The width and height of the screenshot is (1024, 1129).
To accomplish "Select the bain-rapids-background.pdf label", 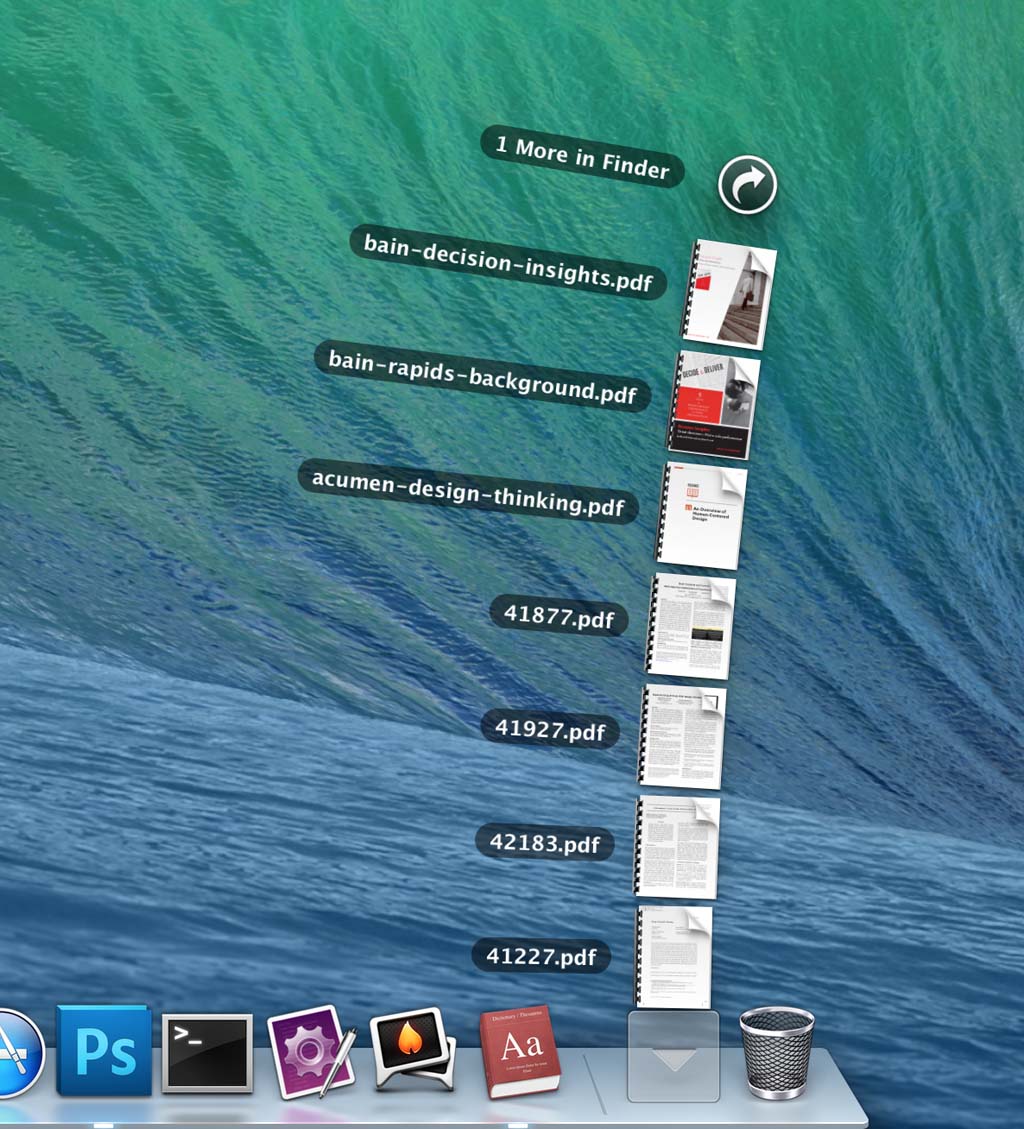I will click(482, 376).
